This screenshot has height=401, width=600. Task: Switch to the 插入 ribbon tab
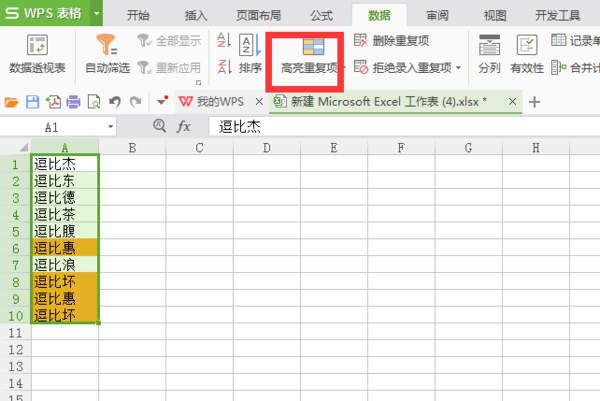(196, 15)
